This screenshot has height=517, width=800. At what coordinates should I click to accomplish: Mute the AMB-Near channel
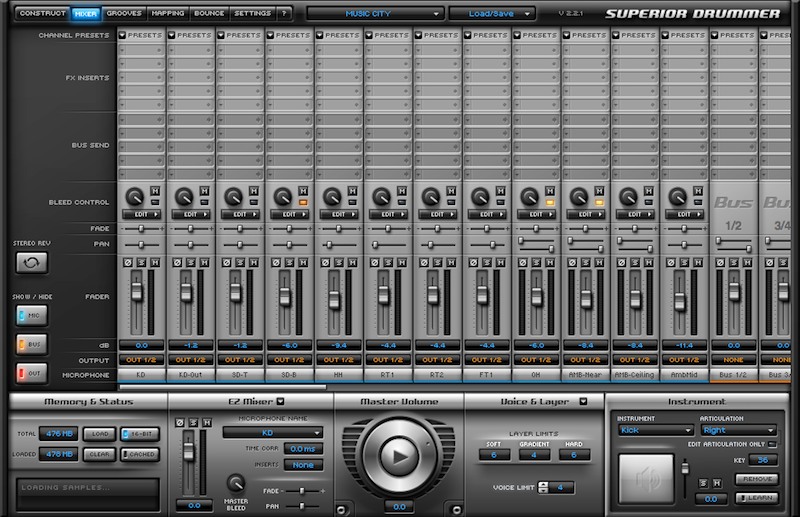tap(599, 263)
